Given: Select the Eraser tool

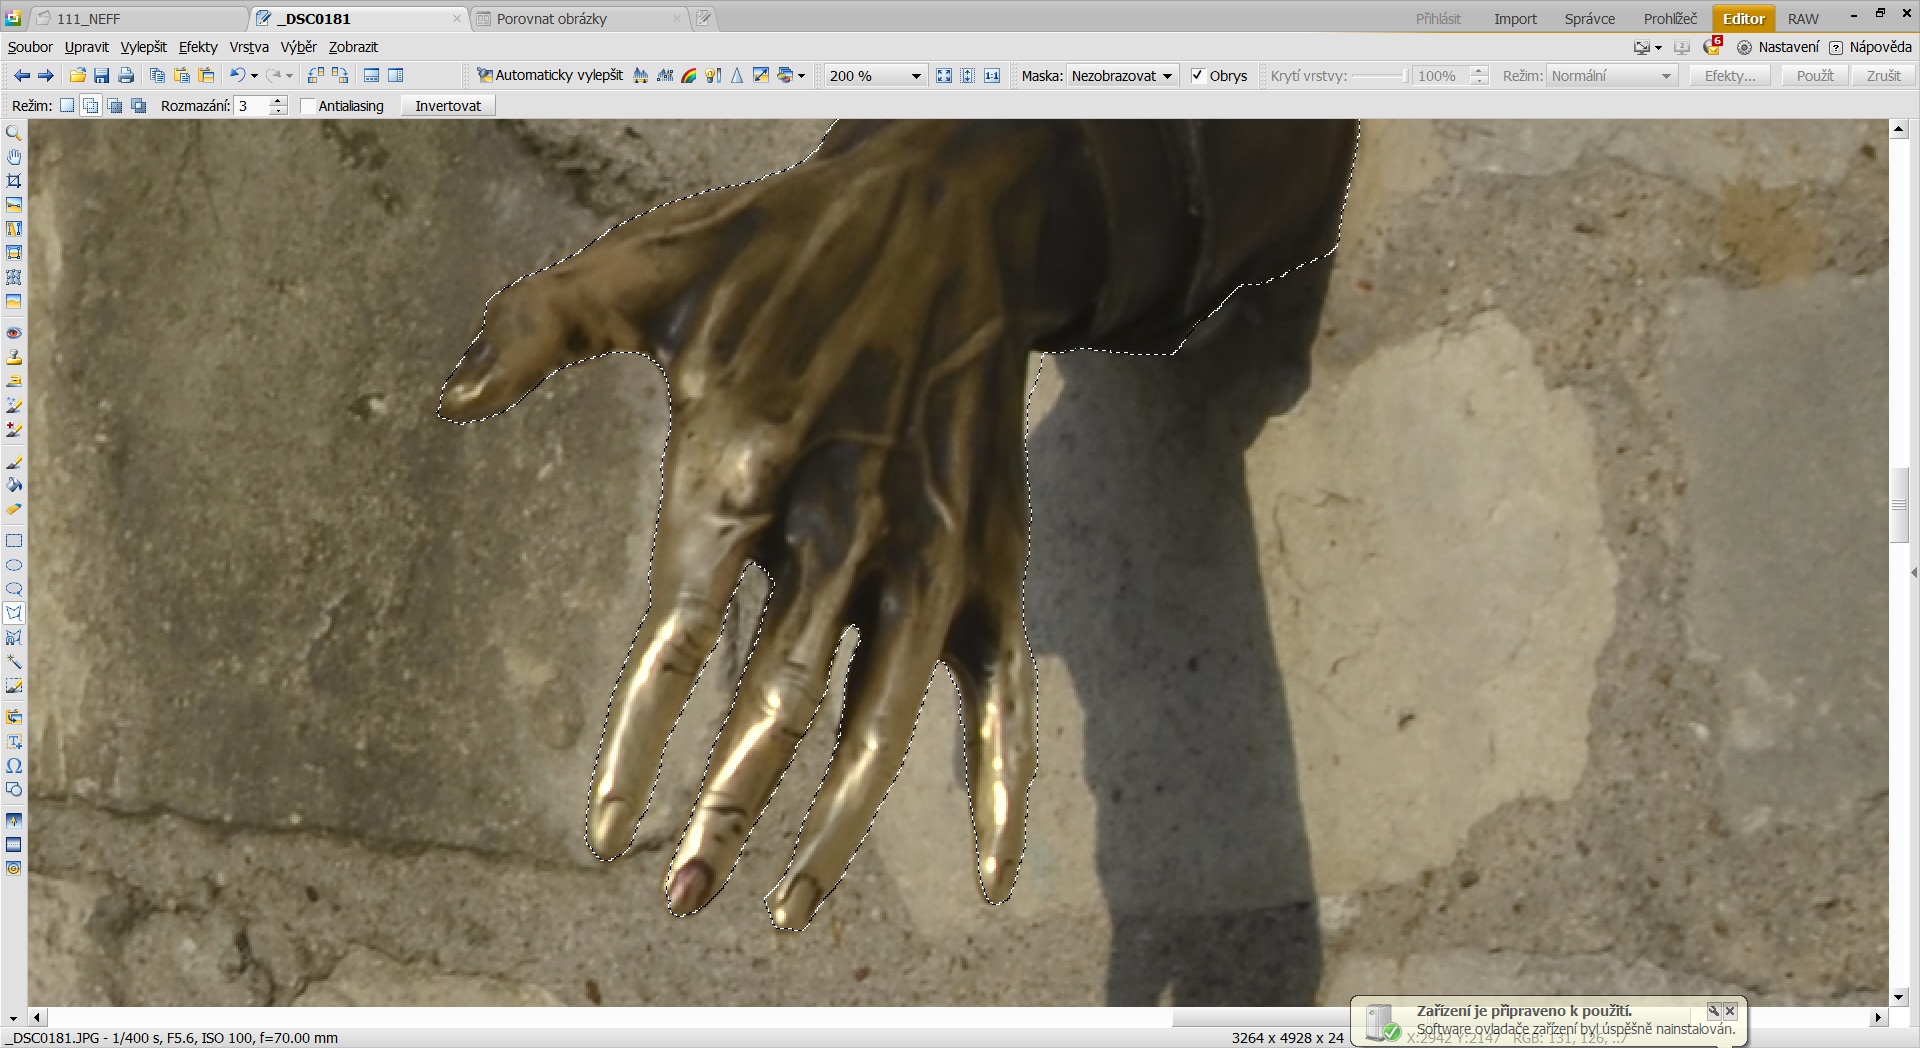Looking at the screenshot, I should (14, 509).
